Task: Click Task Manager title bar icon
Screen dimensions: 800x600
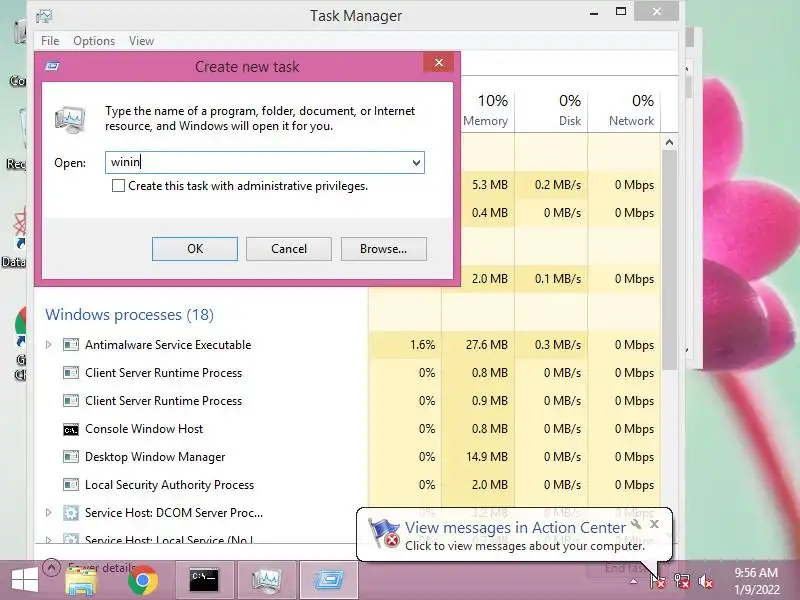Action: pos(44,16)
